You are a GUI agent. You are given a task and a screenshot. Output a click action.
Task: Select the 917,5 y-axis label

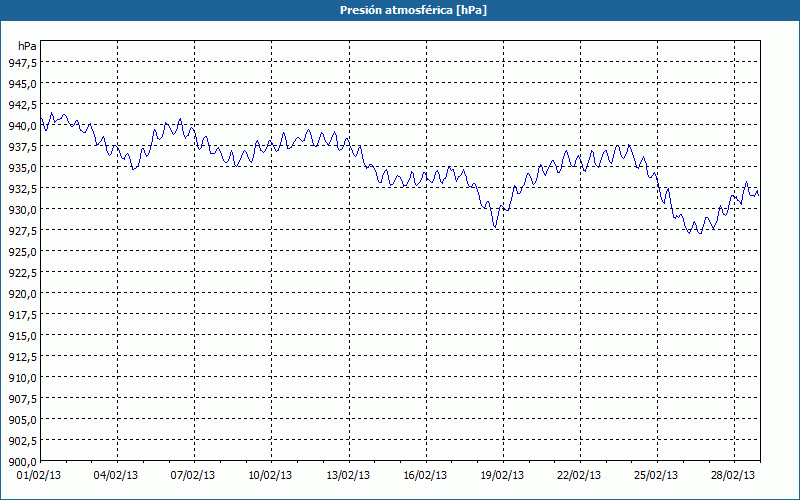[x=22, y=314]
